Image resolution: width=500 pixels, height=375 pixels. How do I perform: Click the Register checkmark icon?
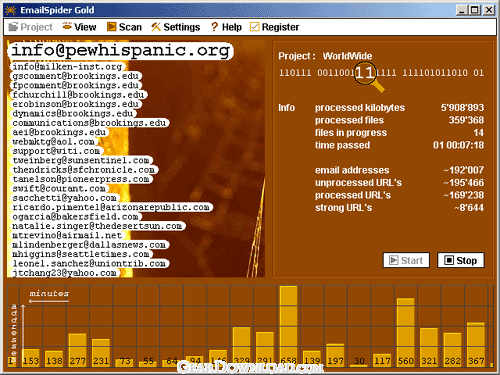point(254,27)
